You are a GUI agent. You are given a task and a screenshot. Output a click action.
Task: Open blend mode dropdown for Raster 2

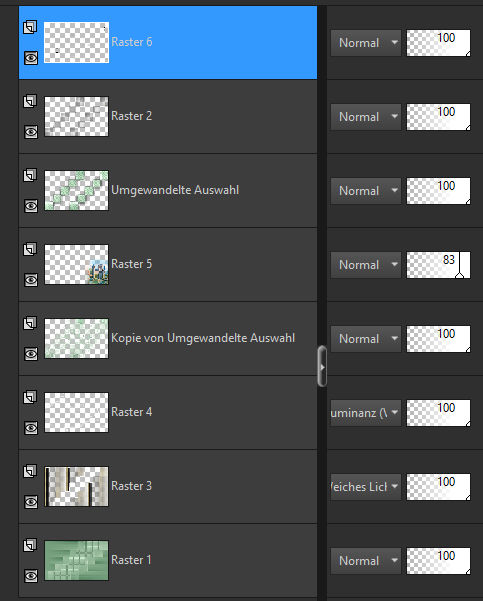point(366,117)
